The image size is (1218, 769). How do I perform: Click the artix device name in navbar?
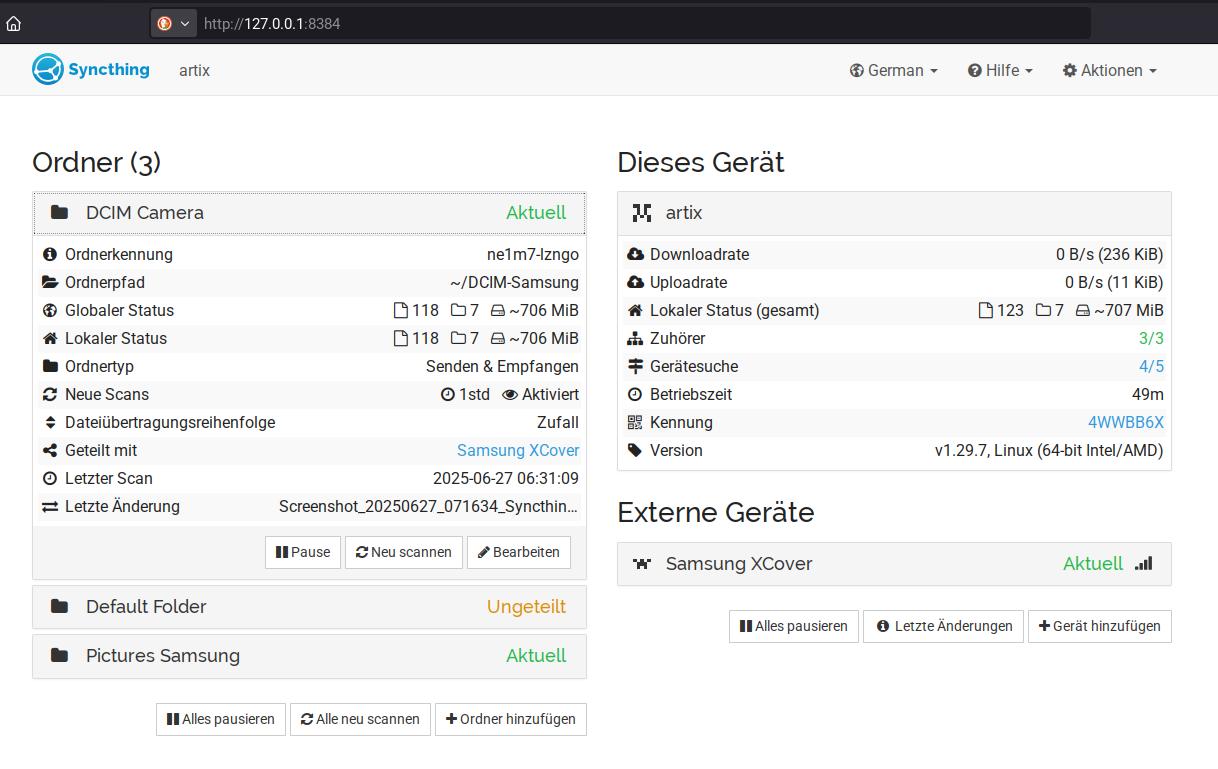pos(194,71)
